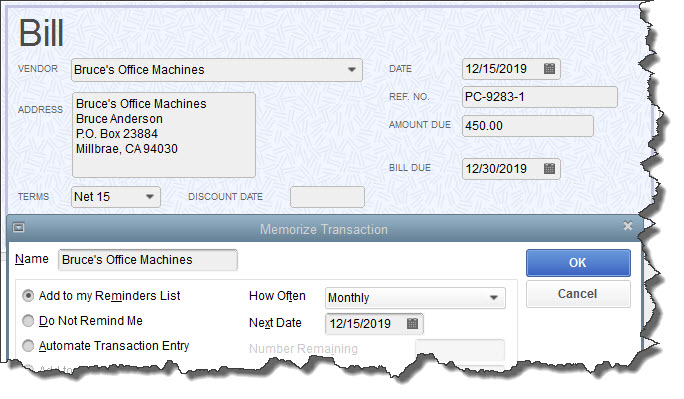Click the Amount Due field
Image resolution: width=684 pixels, height=399 pixels.
[527, 126]
